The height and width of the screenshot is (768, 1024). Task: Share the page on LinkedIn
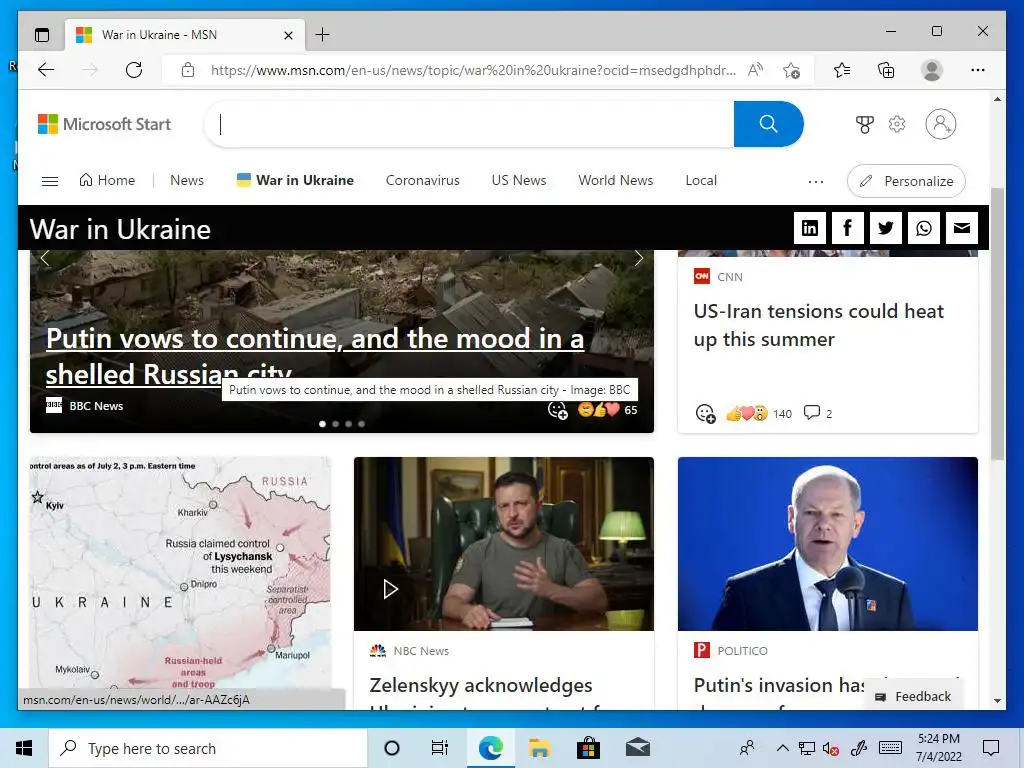click(810, 228)
